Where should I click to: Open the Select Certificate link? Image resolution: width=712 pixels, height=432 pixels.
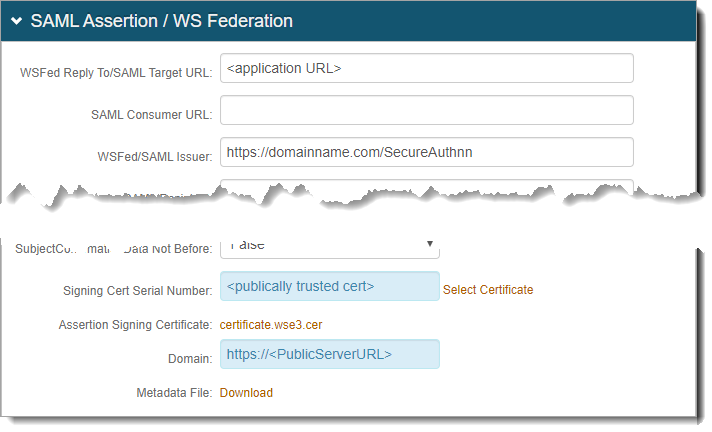(x=488, y=290)
